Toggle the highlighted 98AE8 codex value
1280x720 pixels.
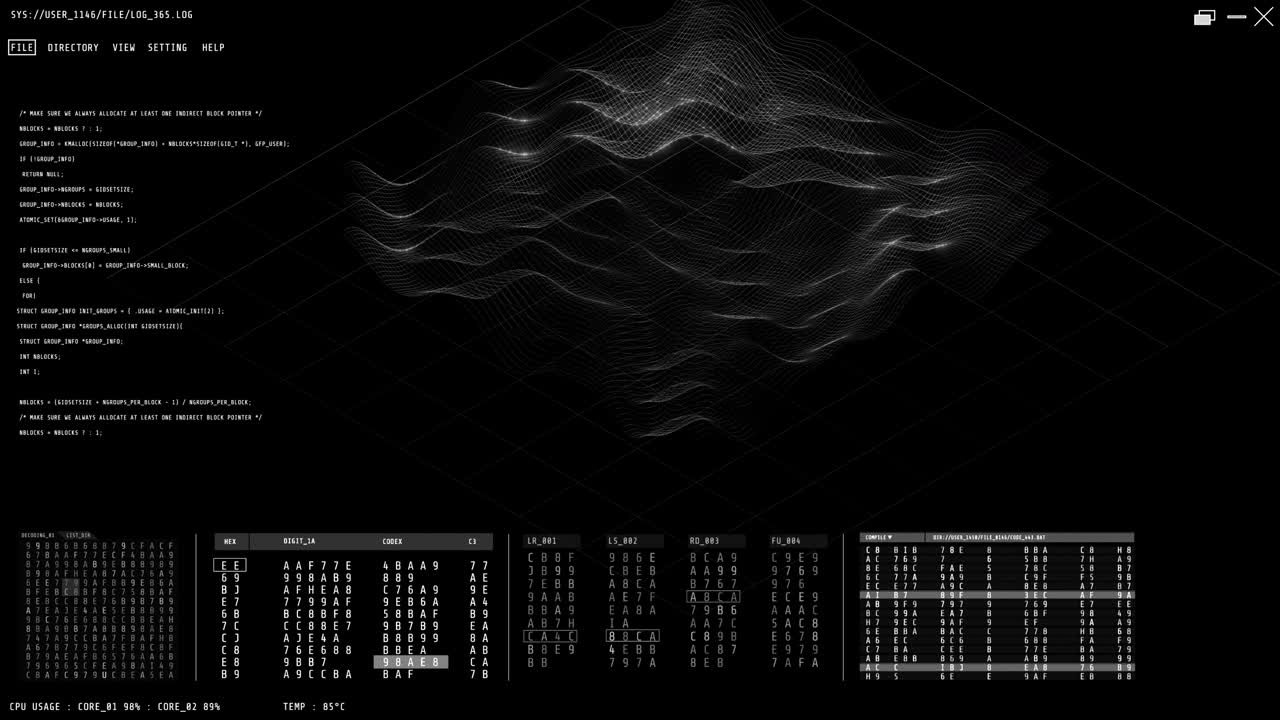point(411,661)
